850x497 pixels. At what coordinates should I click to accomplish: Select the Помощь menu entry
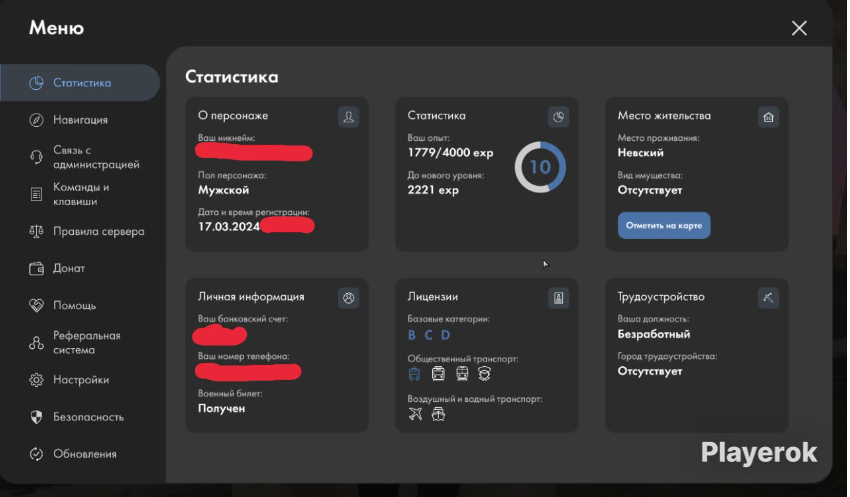74,306
